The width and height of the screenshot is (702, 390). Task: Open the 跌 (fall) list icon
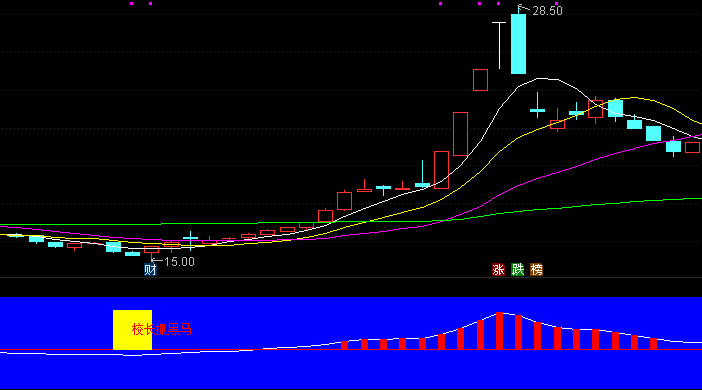[x=518, y=270]
